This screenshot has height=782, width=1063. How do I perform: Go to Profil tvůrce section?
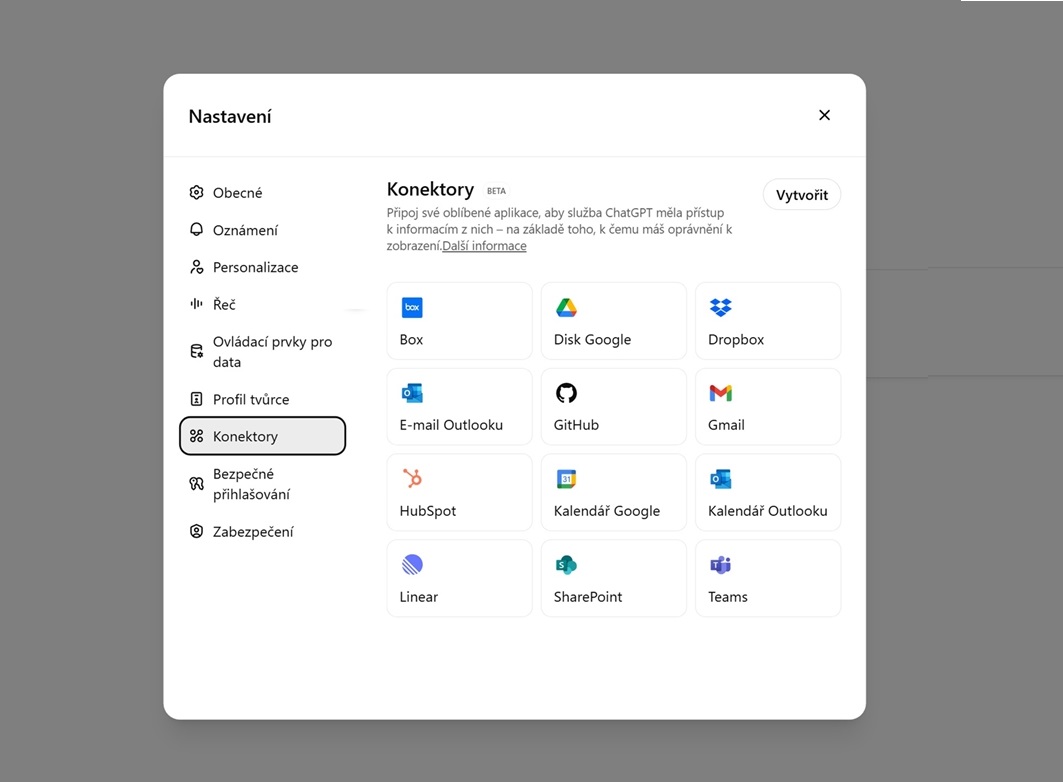262,399
